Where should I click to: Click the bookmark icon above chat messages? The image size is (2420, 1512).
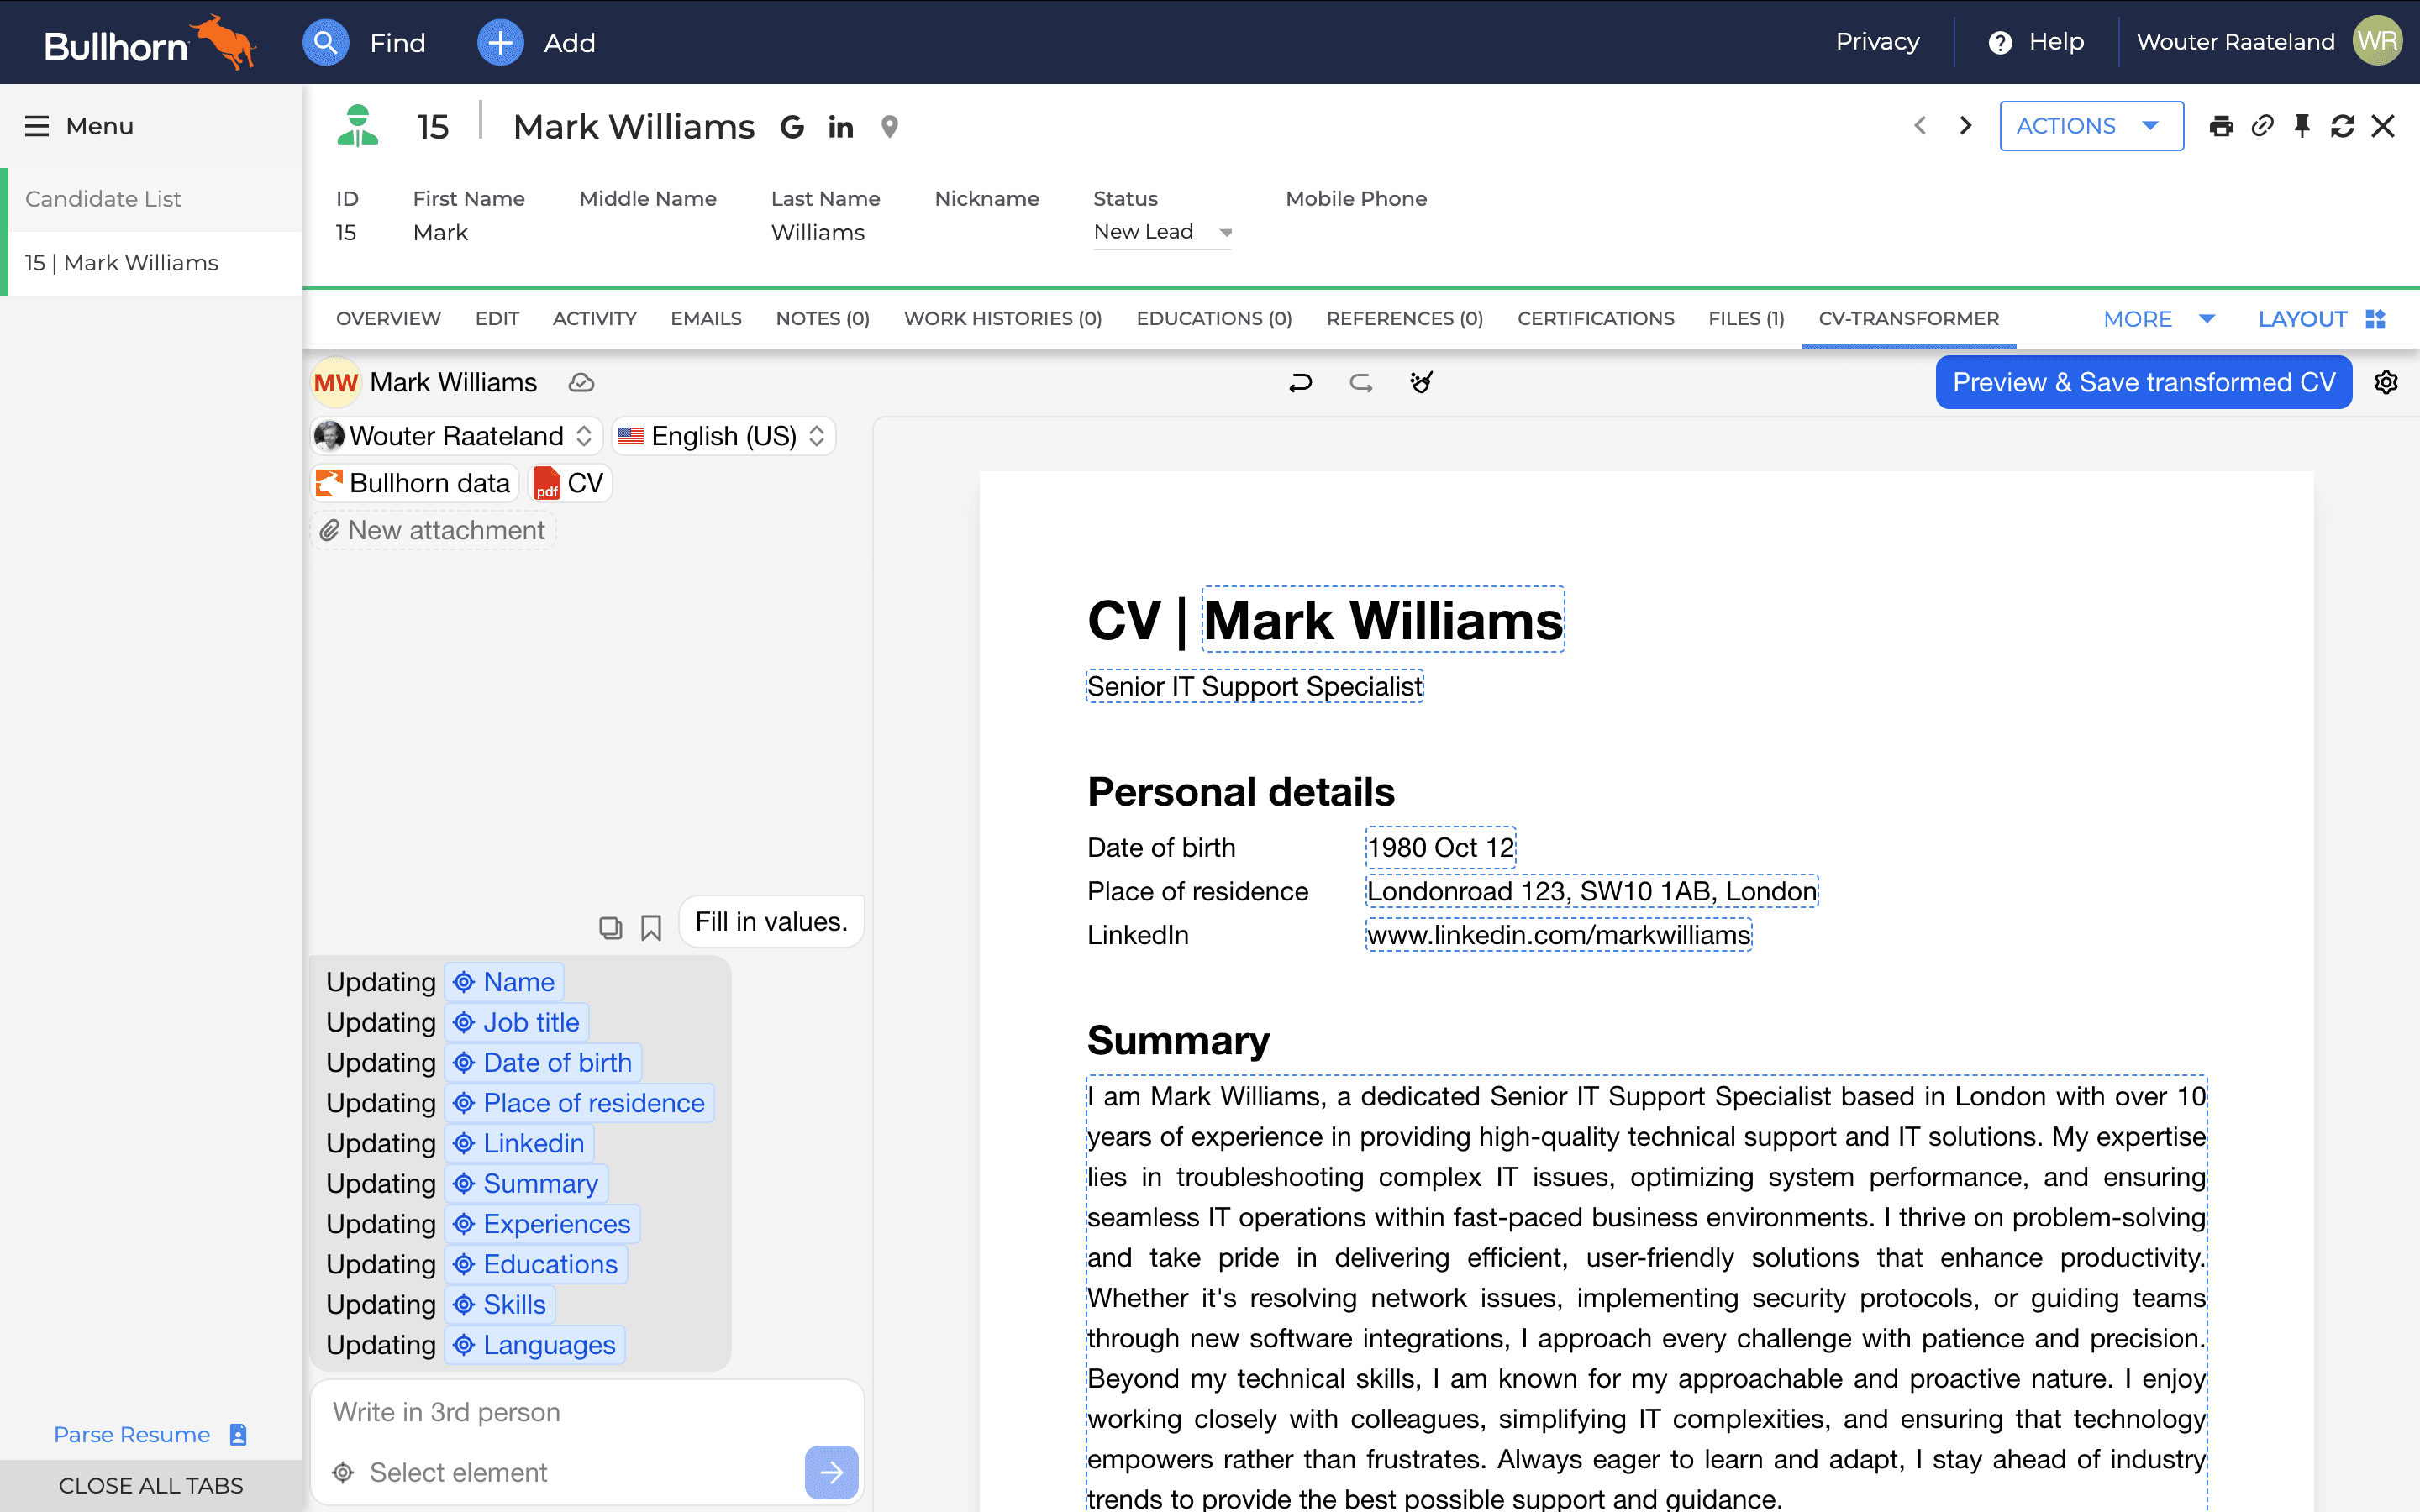(651, 928)
